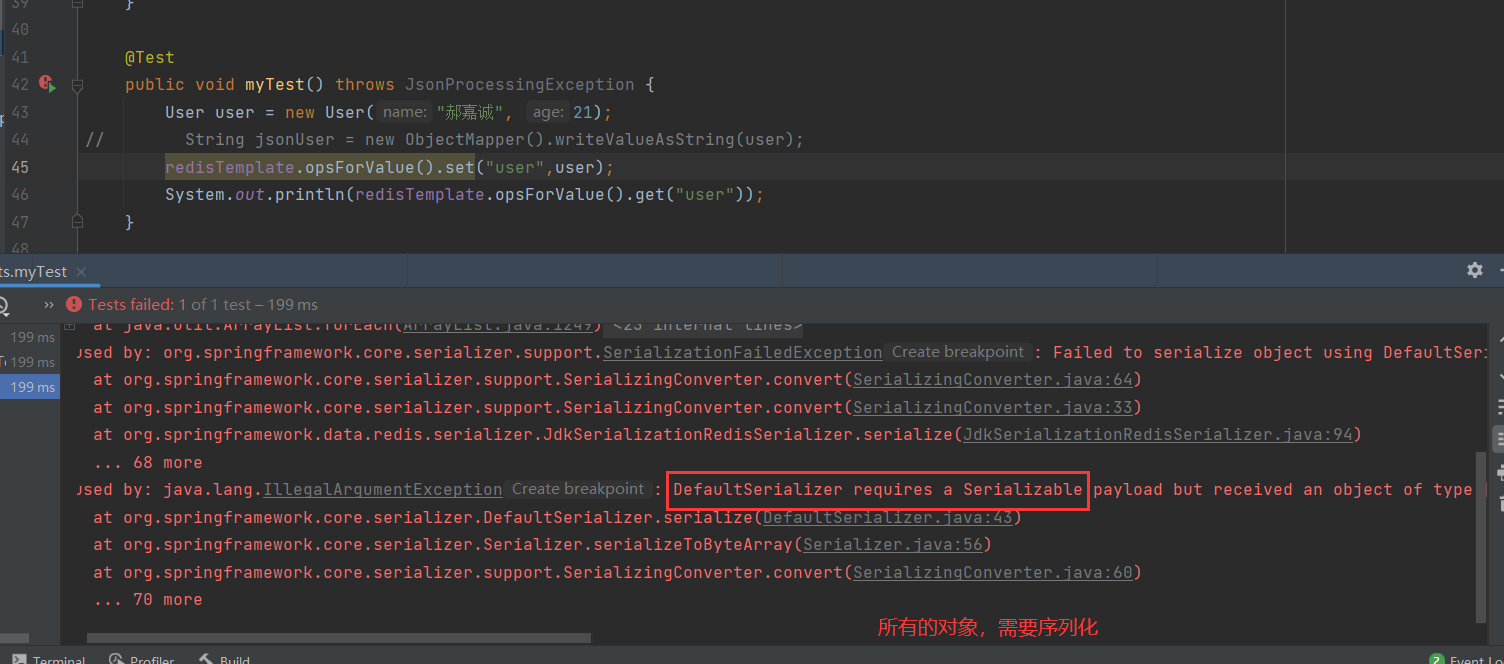Open the Build tool window tab
Image resolution: width=1504 pixels, height=664 pixels.
point(235,660)
